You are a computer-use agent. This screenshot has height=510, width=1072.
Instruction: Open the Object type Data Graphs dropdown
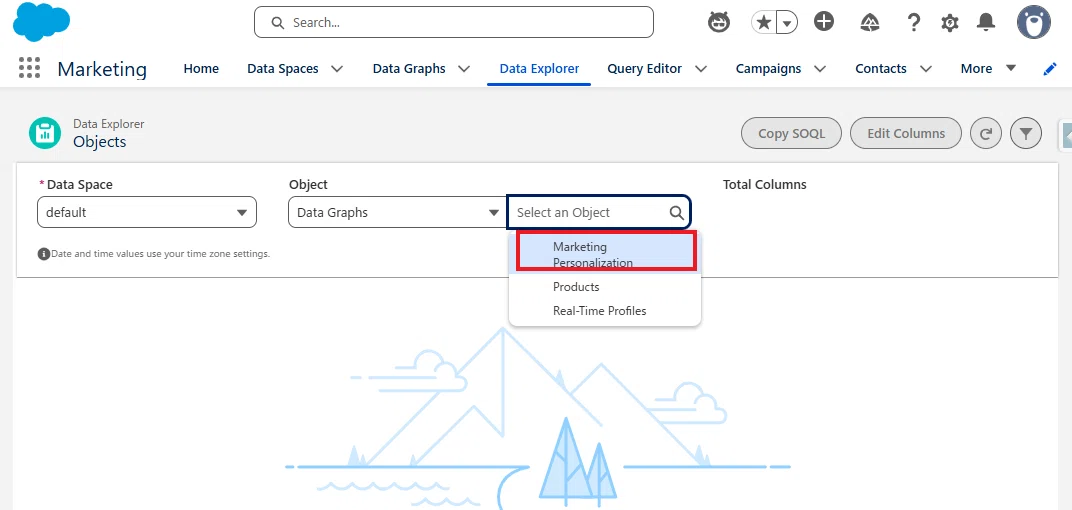(x=397, y=213)
